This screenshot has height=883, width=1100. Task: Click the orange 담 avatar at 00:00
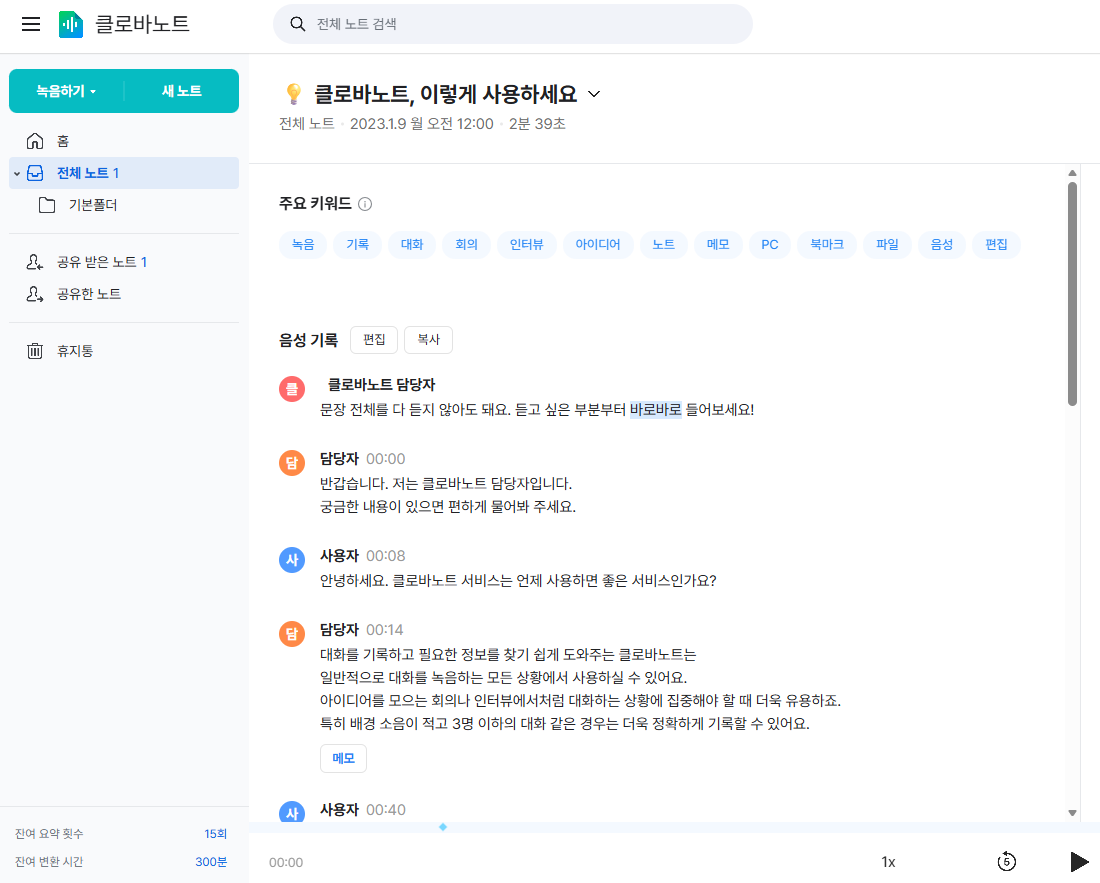(x=292, y=463)
